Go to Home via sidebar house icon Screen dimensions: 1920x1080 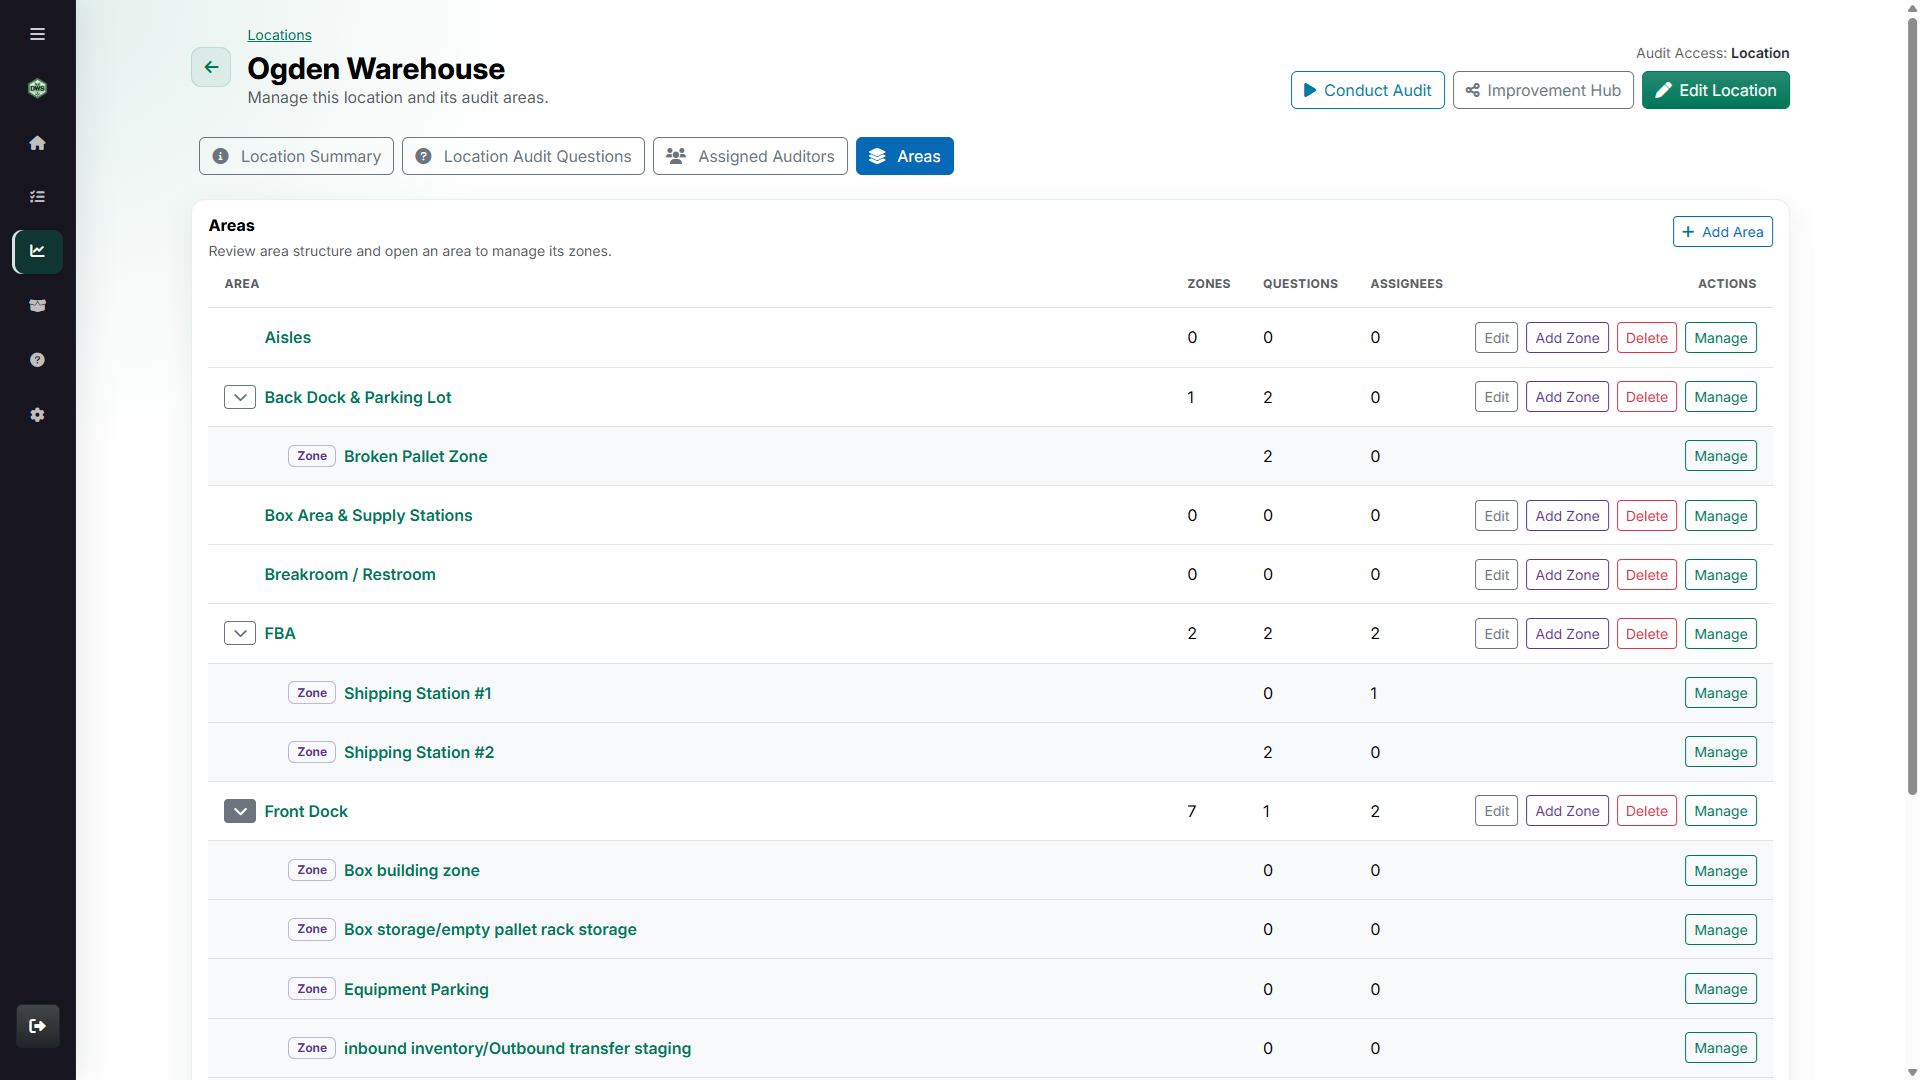(37, 143)
